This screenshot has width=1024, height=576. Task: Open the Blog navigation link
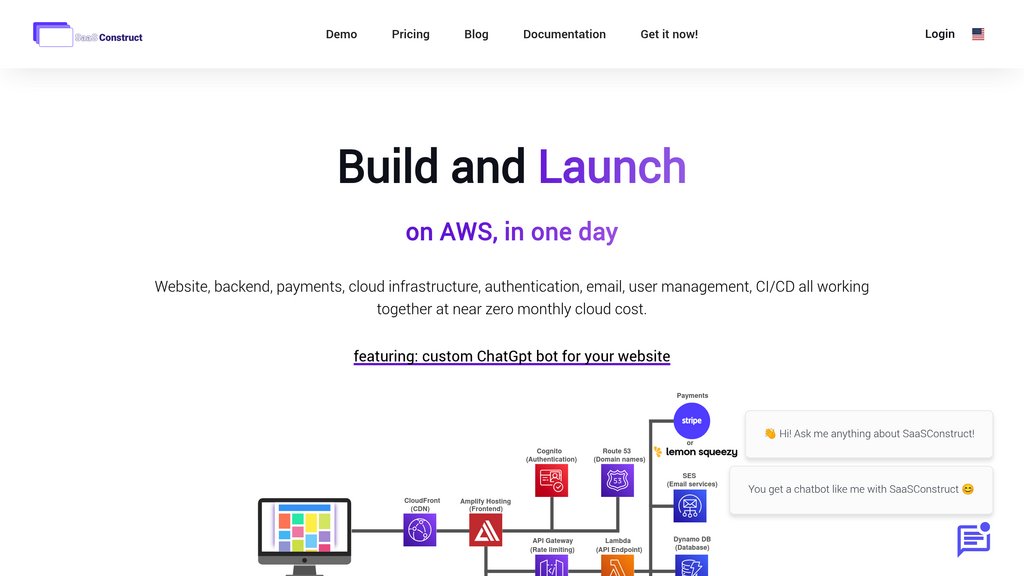(x=476, y=34)
